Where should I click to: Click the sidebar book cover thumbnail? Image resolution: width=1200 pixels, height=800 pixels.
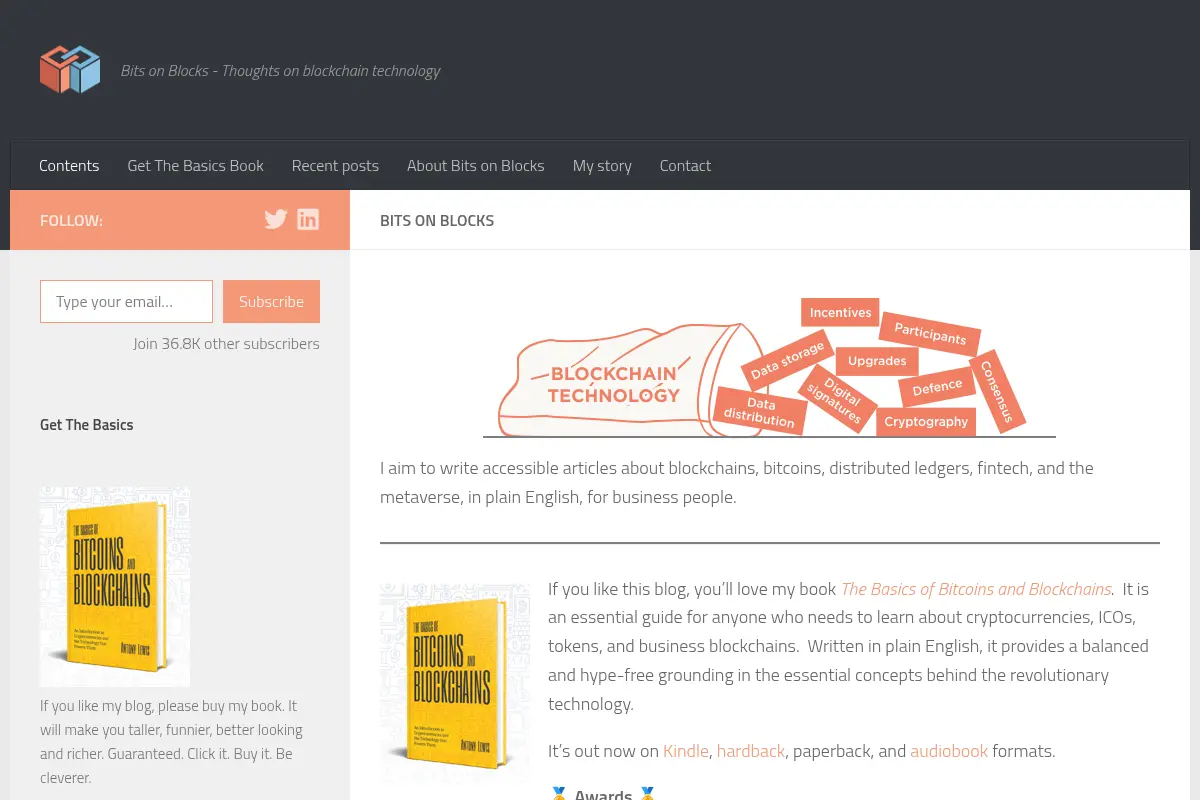click(x=115, y=586)
